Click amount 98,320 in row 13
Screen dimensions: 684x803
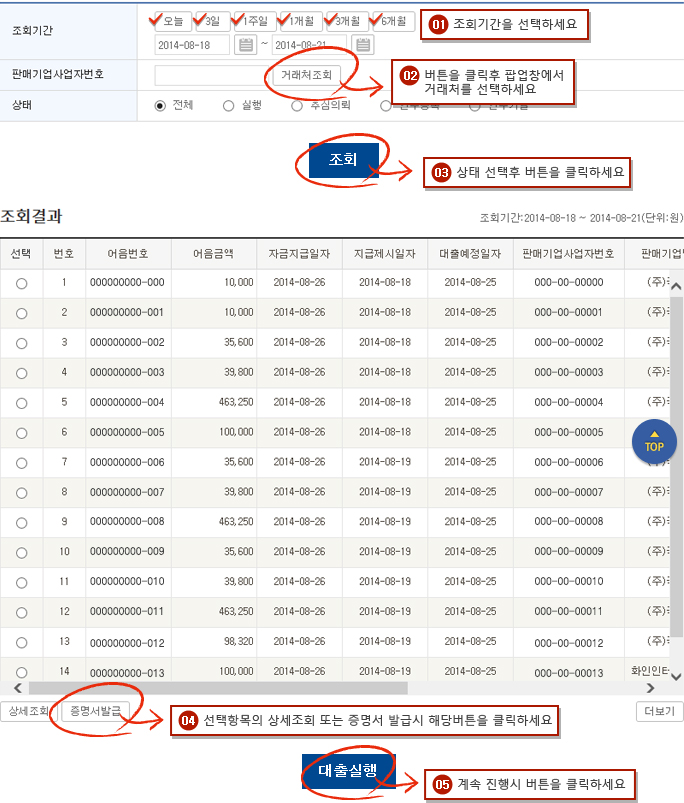point(239,641)
